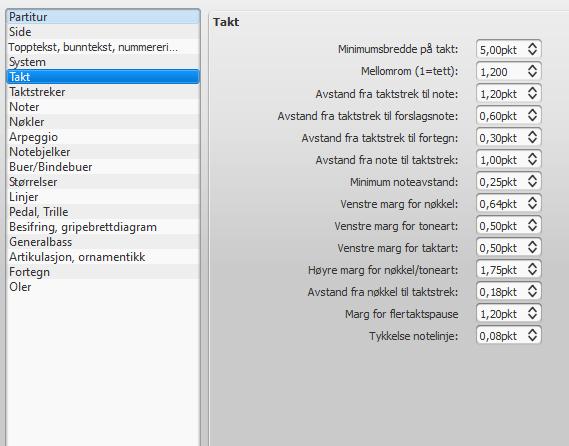This screenshot has height=446, width=569.
Task: Select the Taktstreker category
Action: [x=103, y=92]
